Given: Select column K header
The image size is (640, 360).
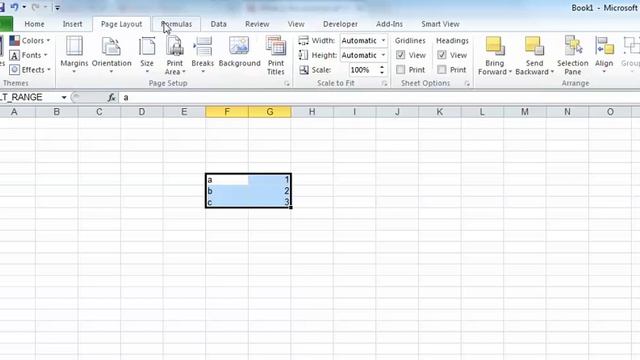Looking at the screenshot, I should (440, 112).
